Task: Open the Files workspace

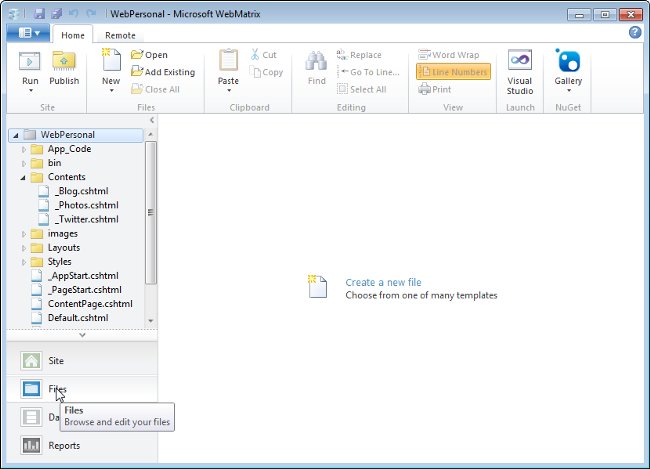Action: (82, 389)
